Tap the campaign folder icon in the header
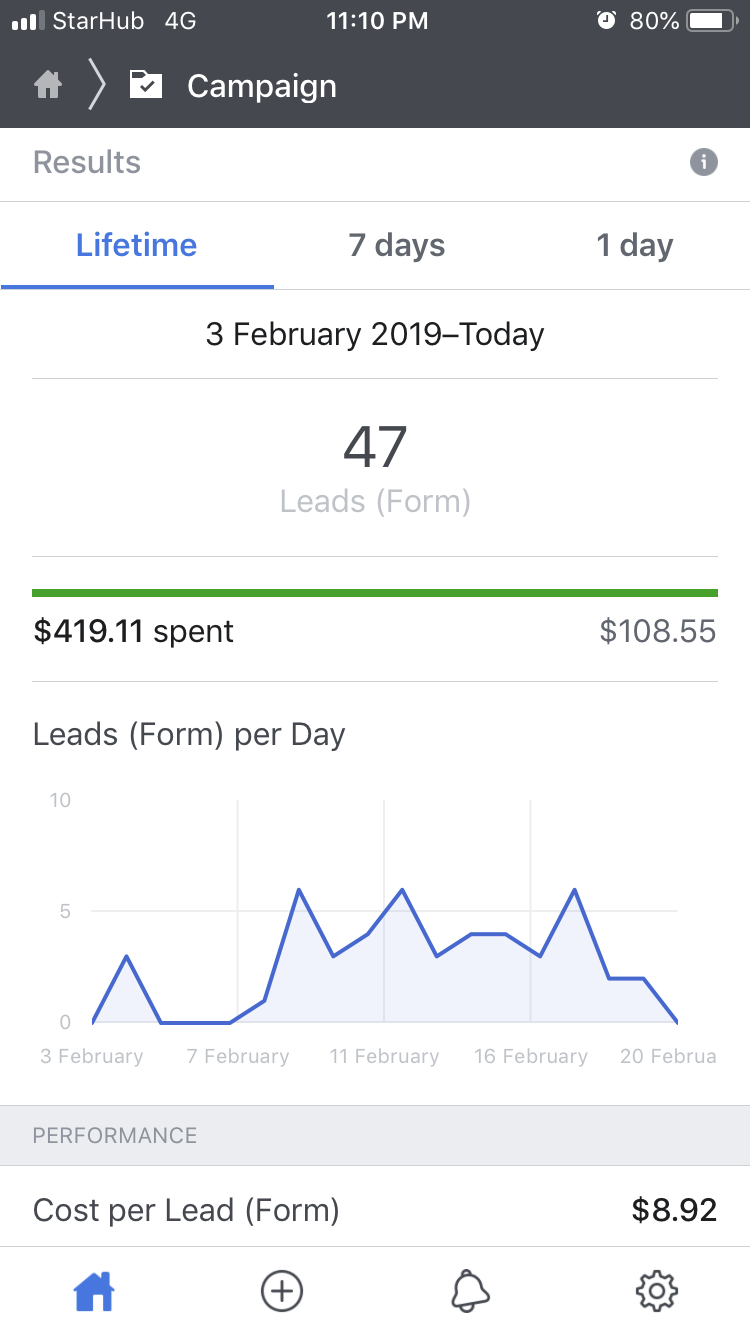Image resolution: width=750 pixels, height=1334 pixels. click(x=146, y=86)
